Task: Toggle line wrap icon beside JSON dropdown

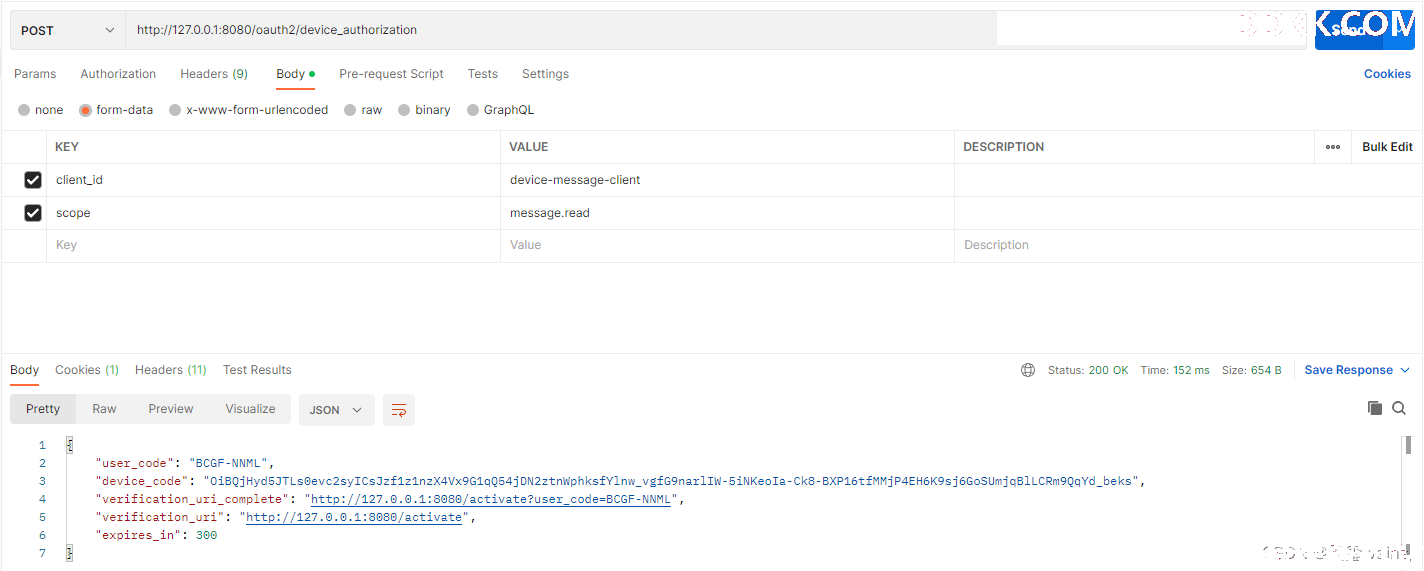Action: coord(399,410)
